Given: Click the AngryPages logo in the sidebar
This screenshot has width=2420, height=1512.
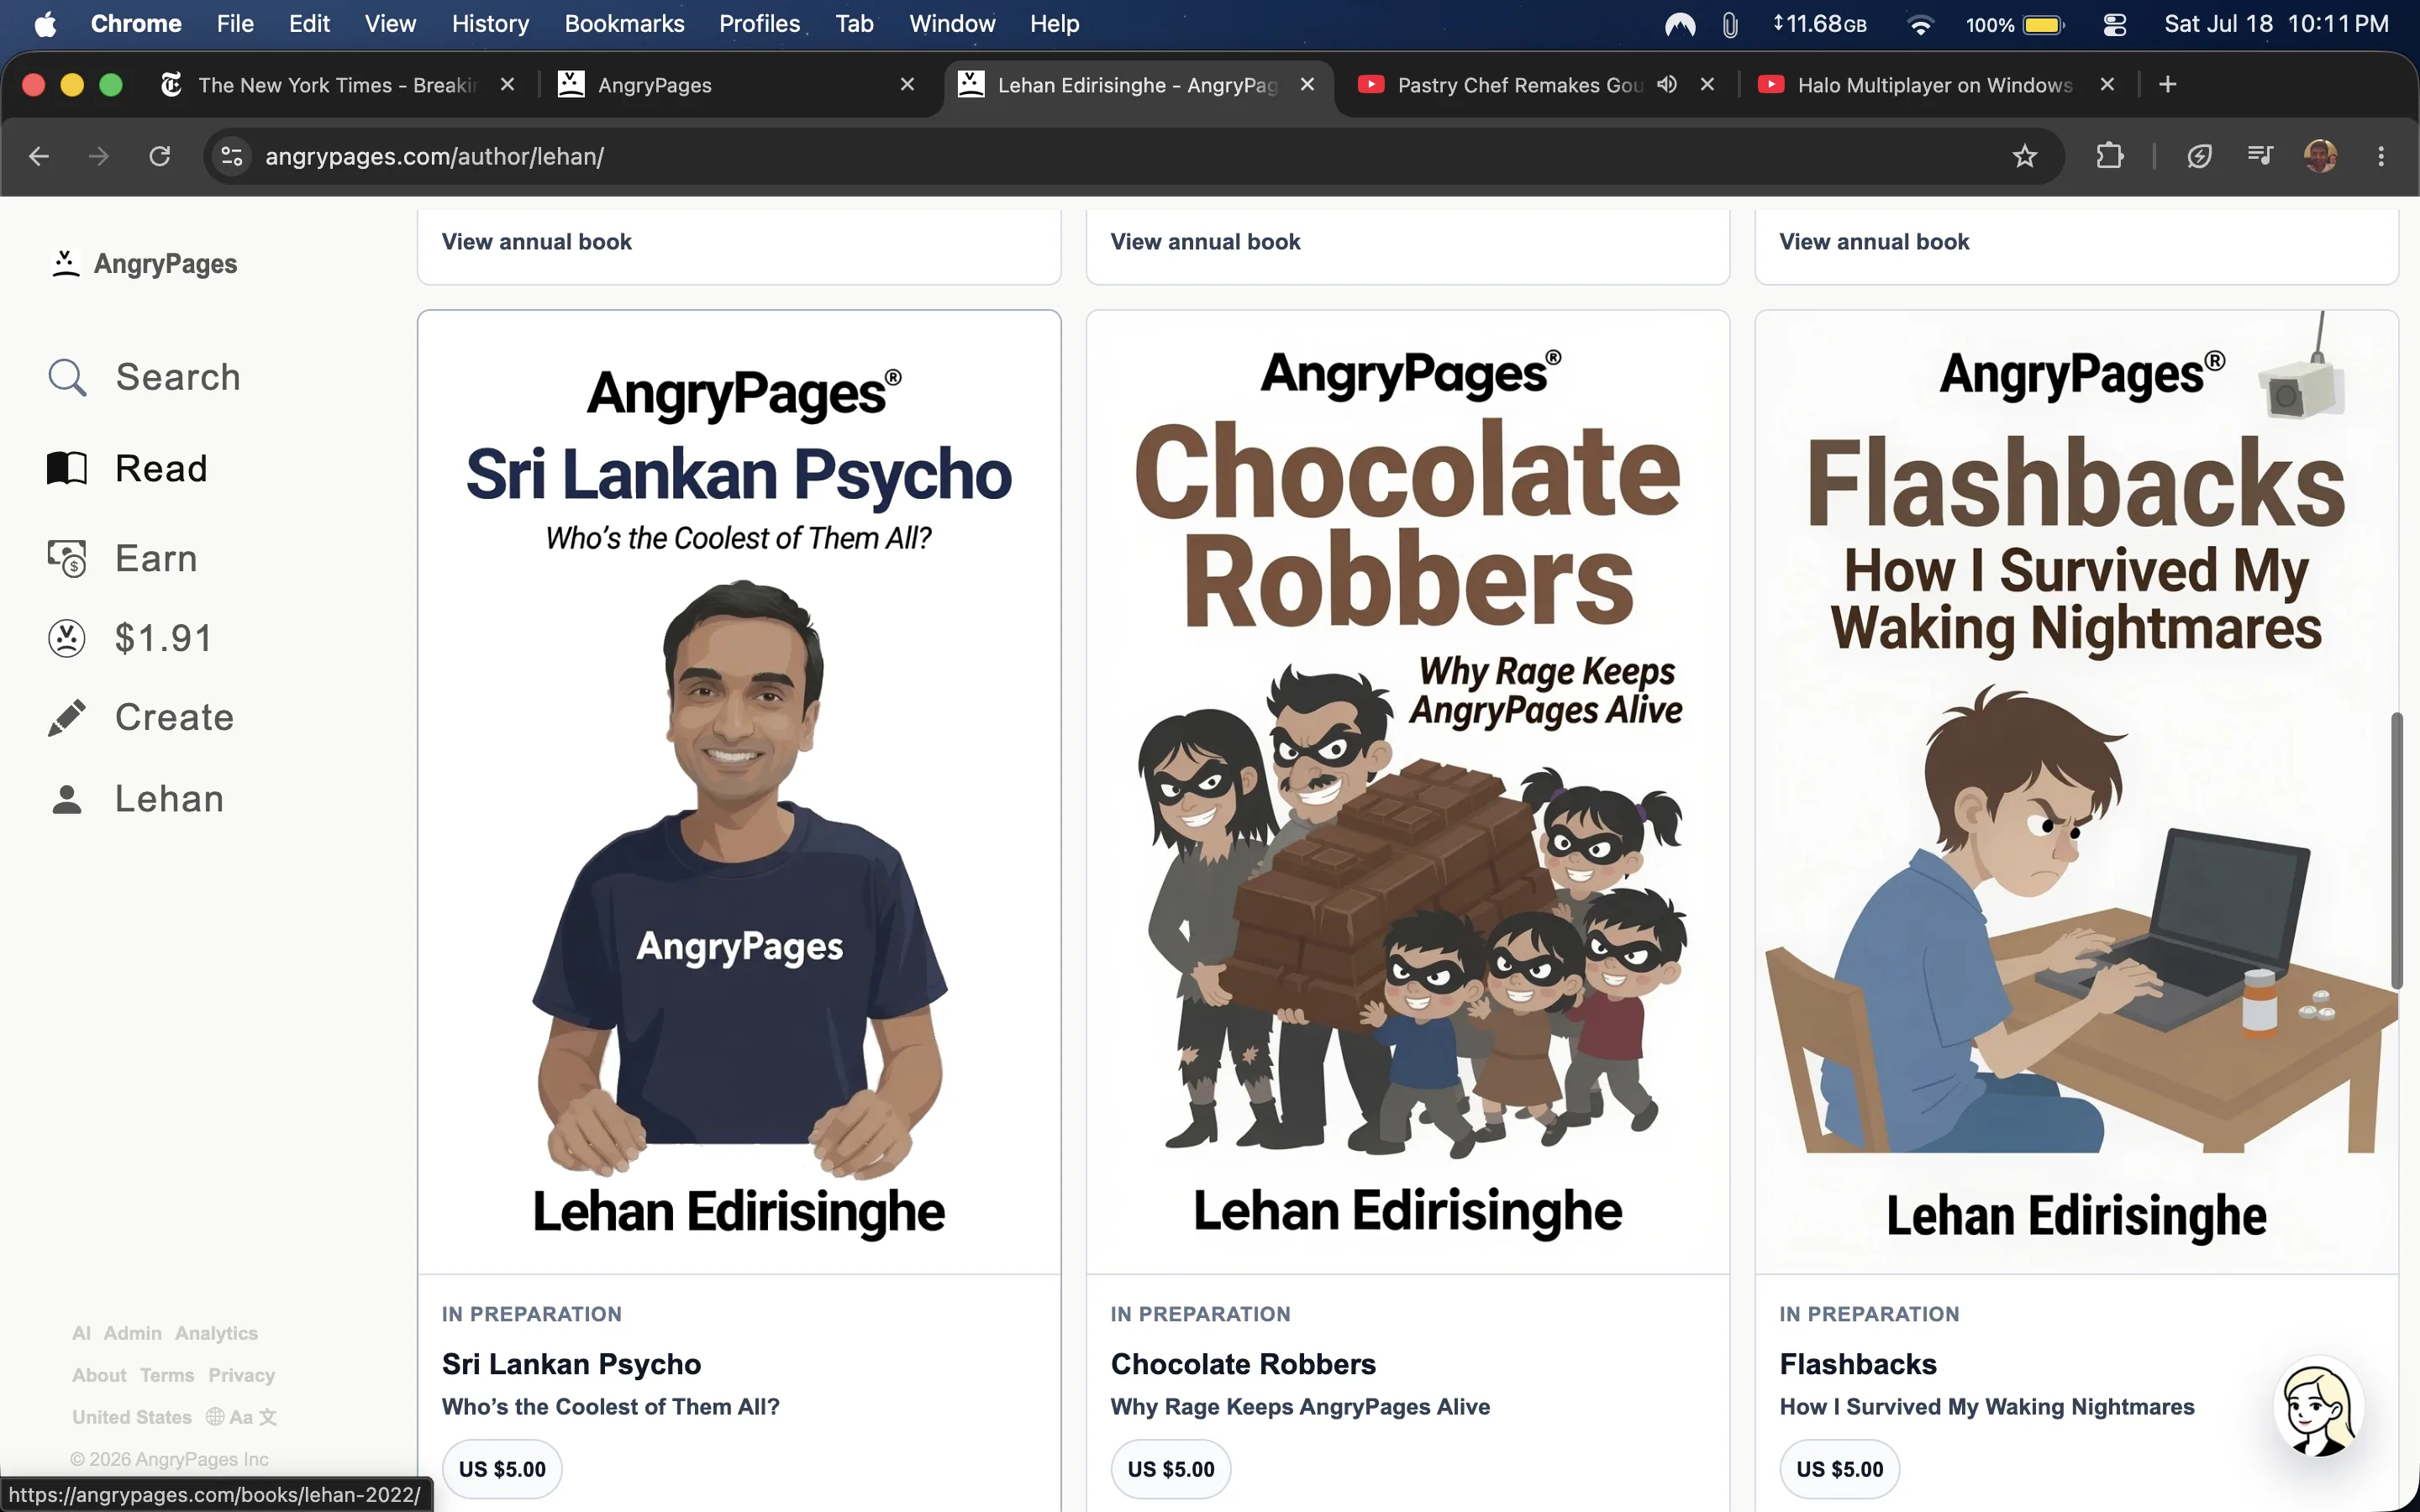Looking at the screenshot, I should tap(144, 264).
